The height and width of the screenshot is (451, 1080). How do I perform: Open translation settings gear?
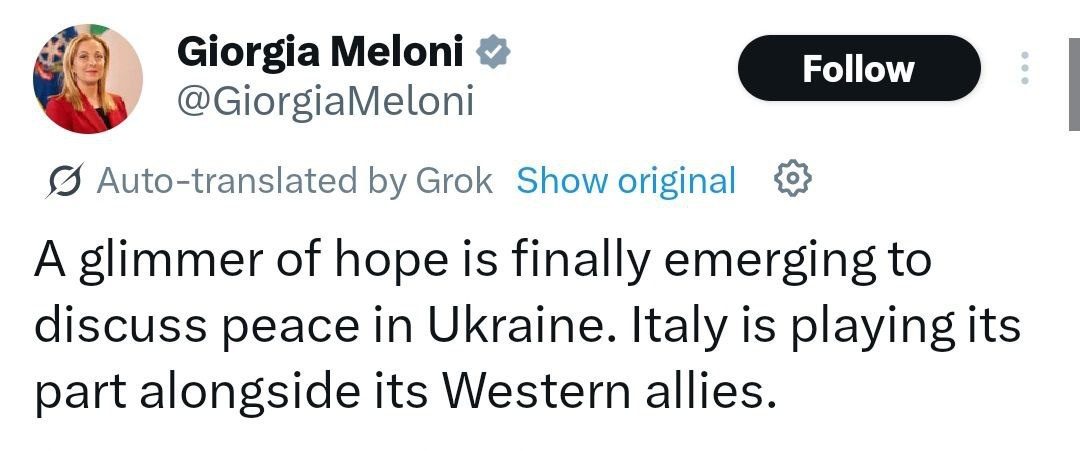point(793,179)
